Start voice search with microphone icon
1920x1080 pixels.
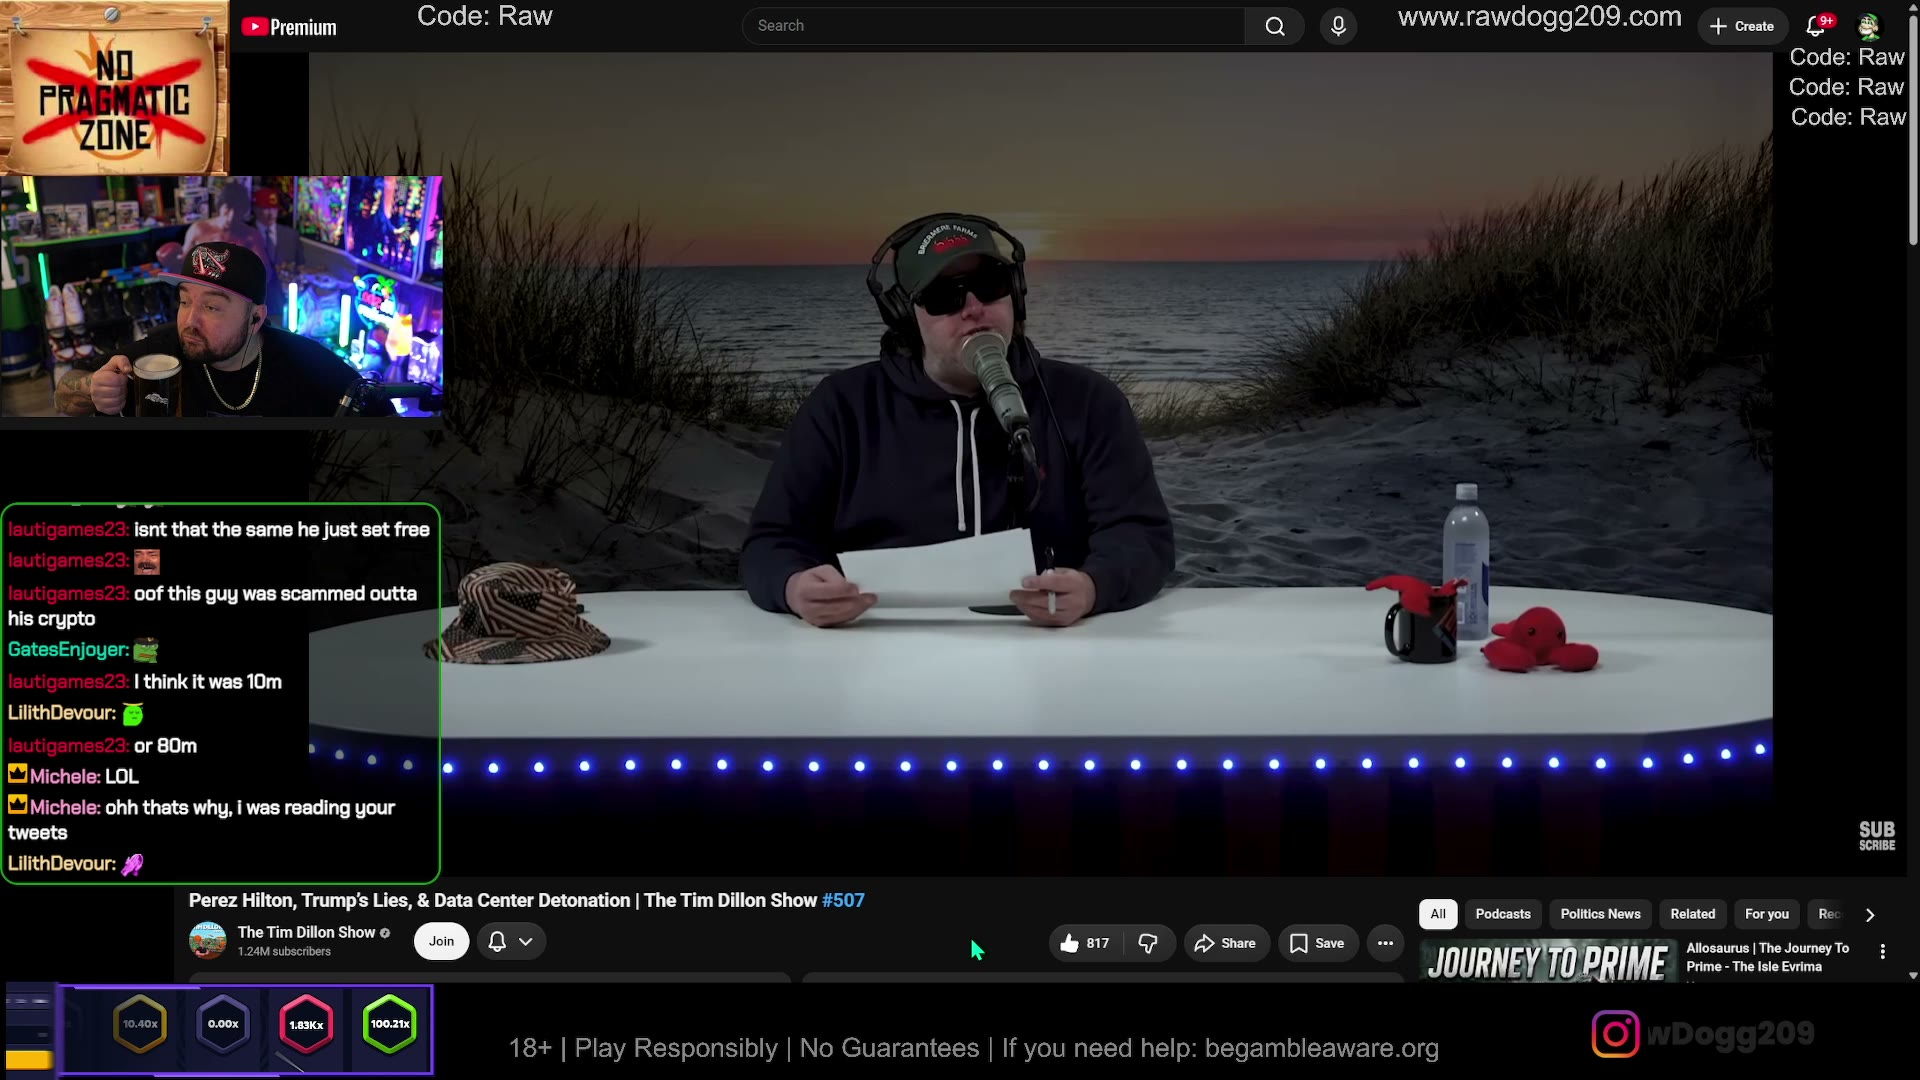point(1338,26)
